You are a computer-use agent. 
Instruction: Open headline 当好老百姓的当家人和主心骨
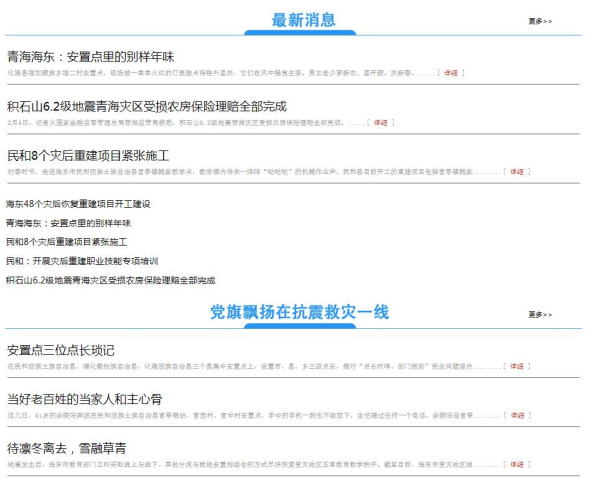[85, 399]
